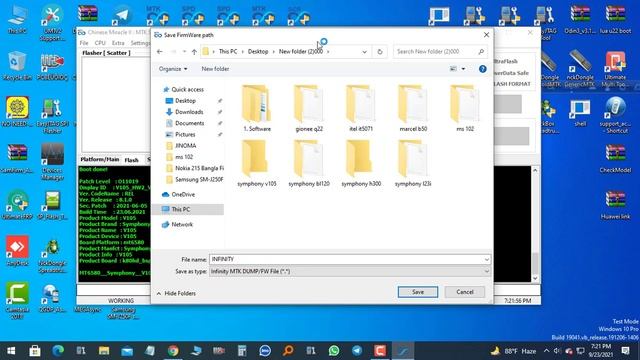Open Telegram from taskbar
This screenshot has height=360, width=640.
click(x=357, y=351)
